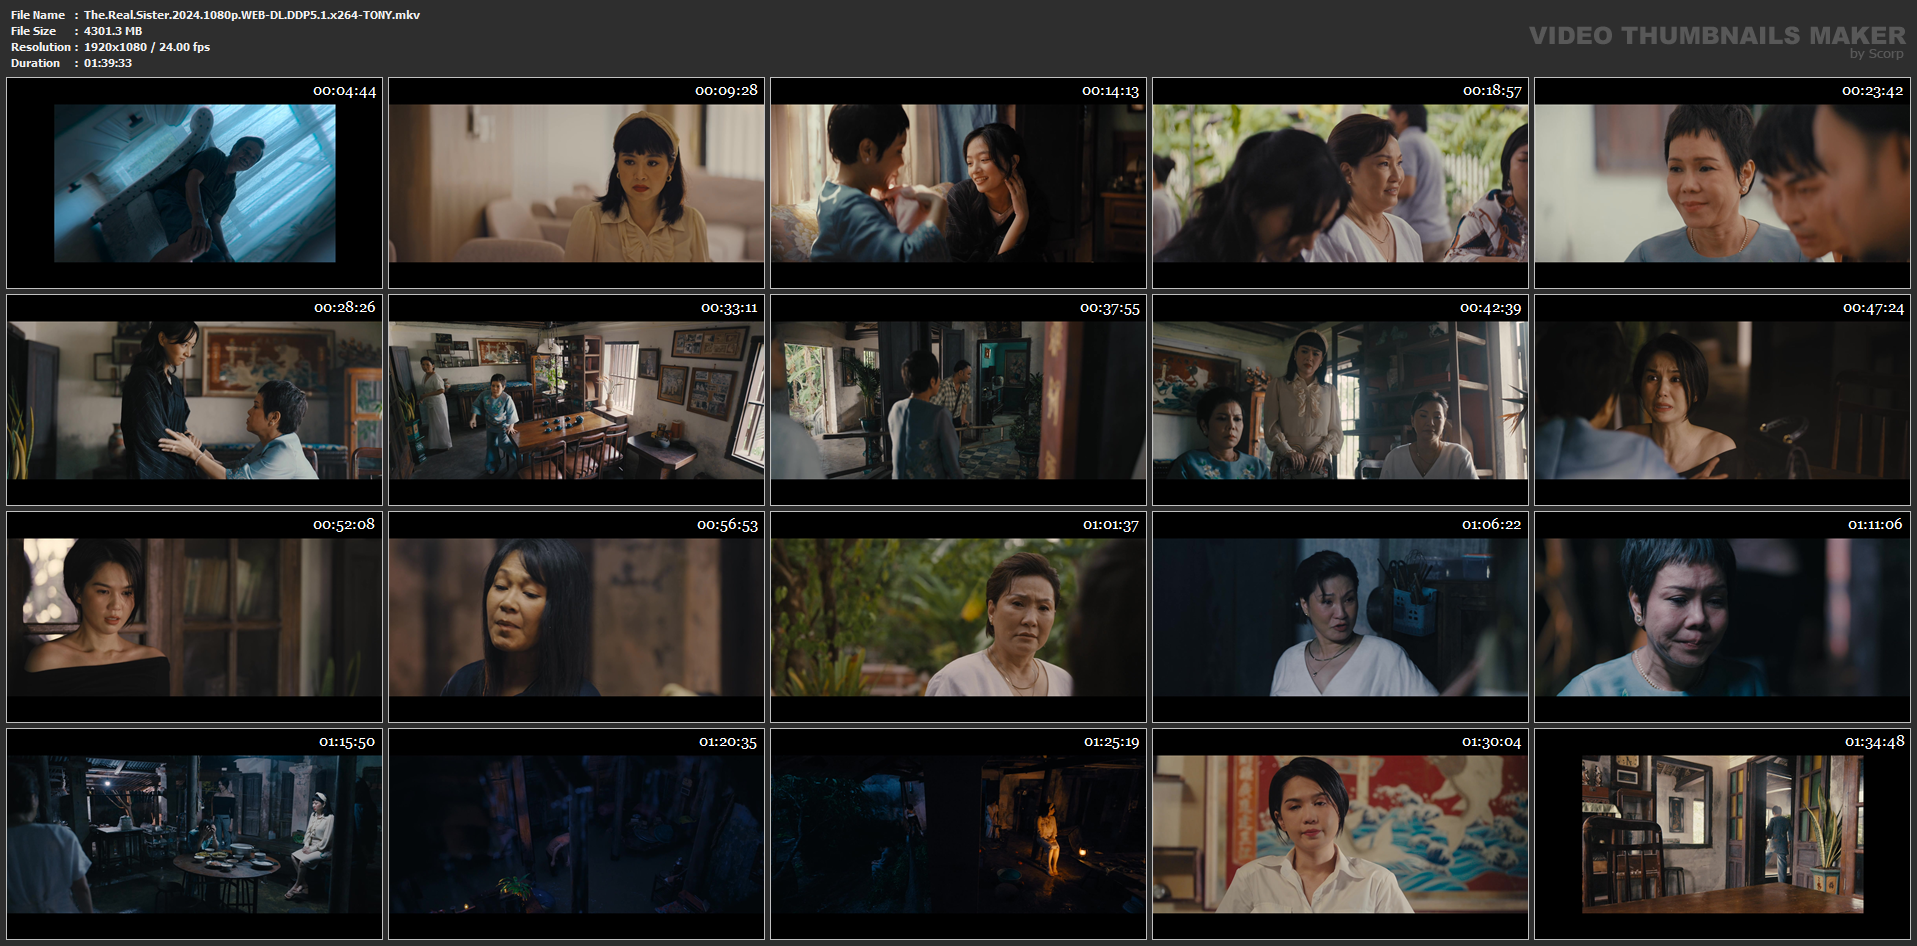Pick the frame at 01:01:37

coord(958,617)
